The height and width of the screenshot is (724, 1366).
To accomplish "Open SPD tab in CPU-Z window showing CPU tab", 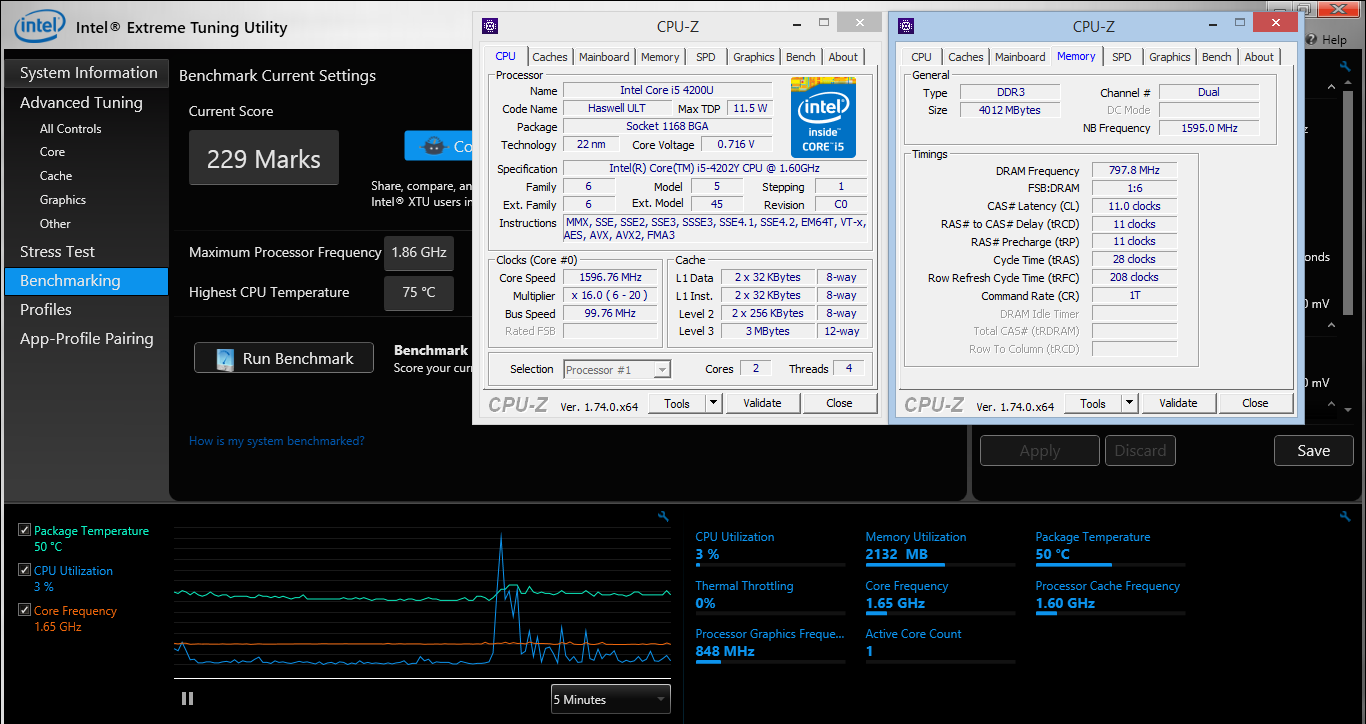I will (x=706, y=57).
